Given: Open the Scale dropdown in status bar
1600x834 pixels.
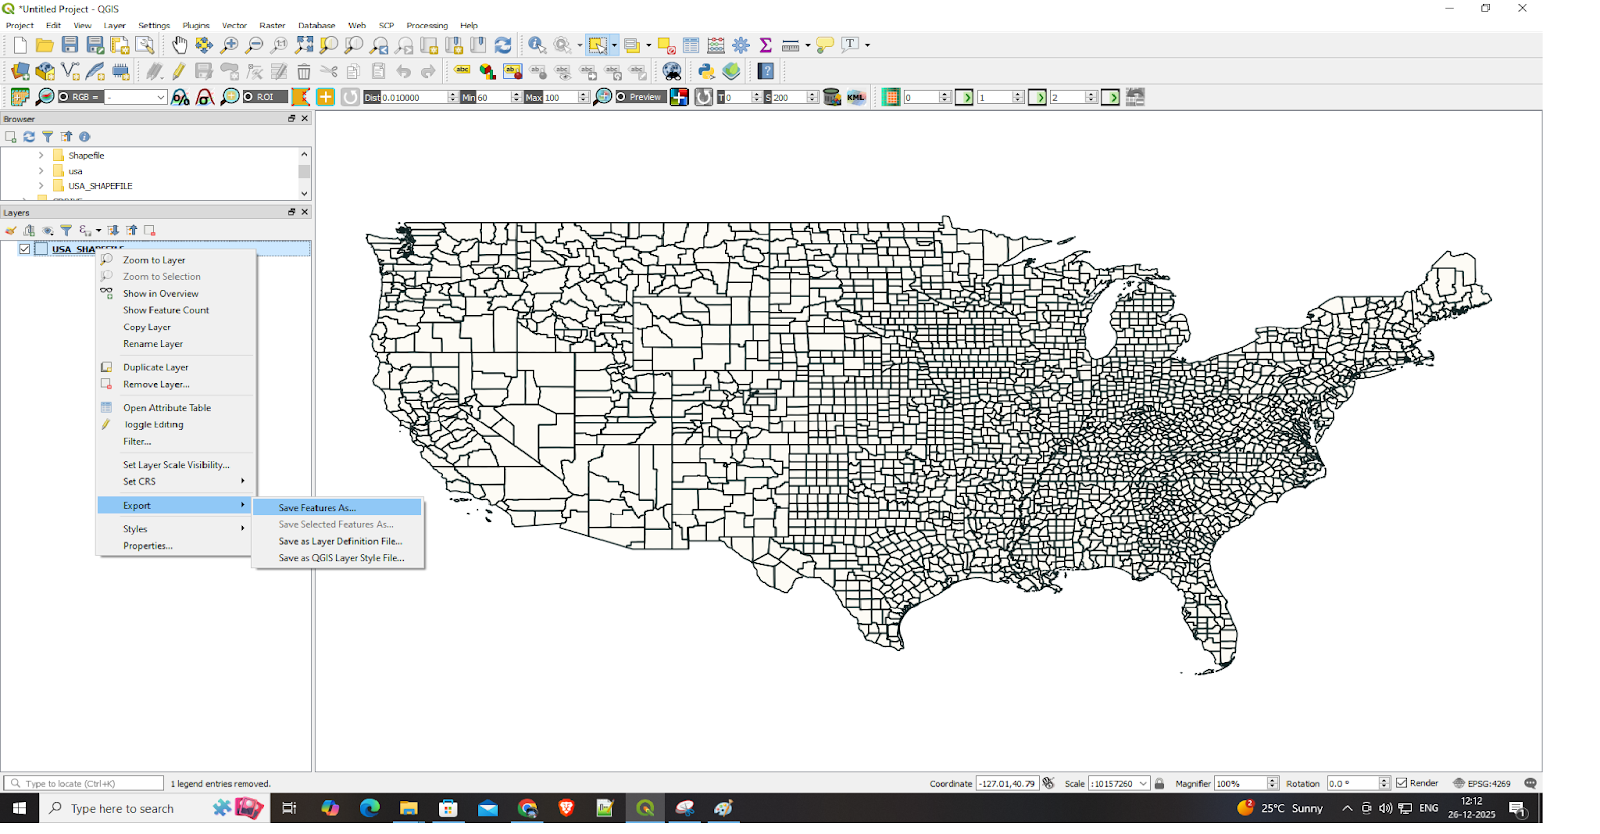Looking at the screenshot, I should coord(1143,784).
